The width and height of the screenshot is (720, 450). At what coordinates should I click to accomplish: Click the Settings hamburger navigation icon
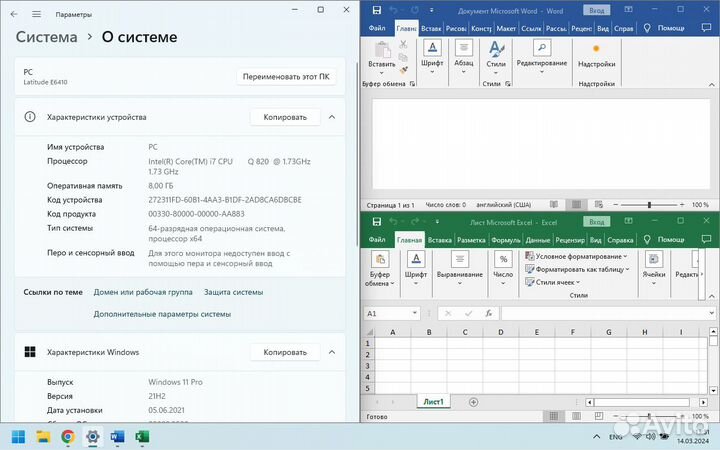(x=36, y=14)
